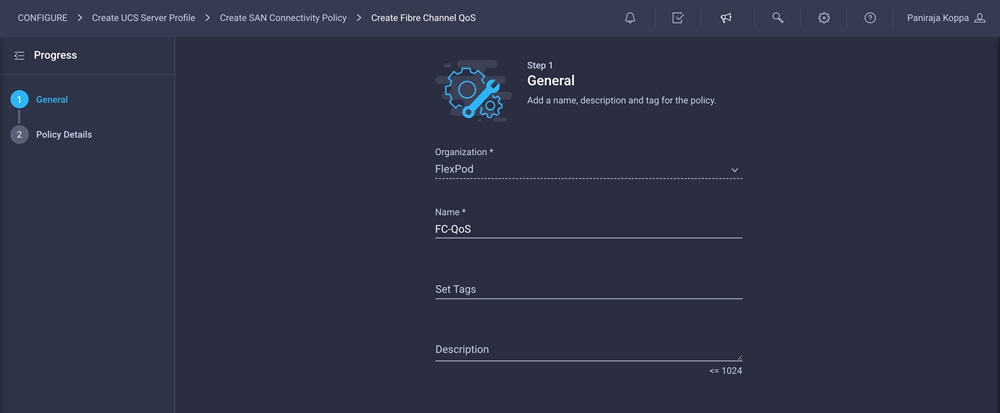
Task: Collapse the Progress panel icon
Action: point(19,55)
